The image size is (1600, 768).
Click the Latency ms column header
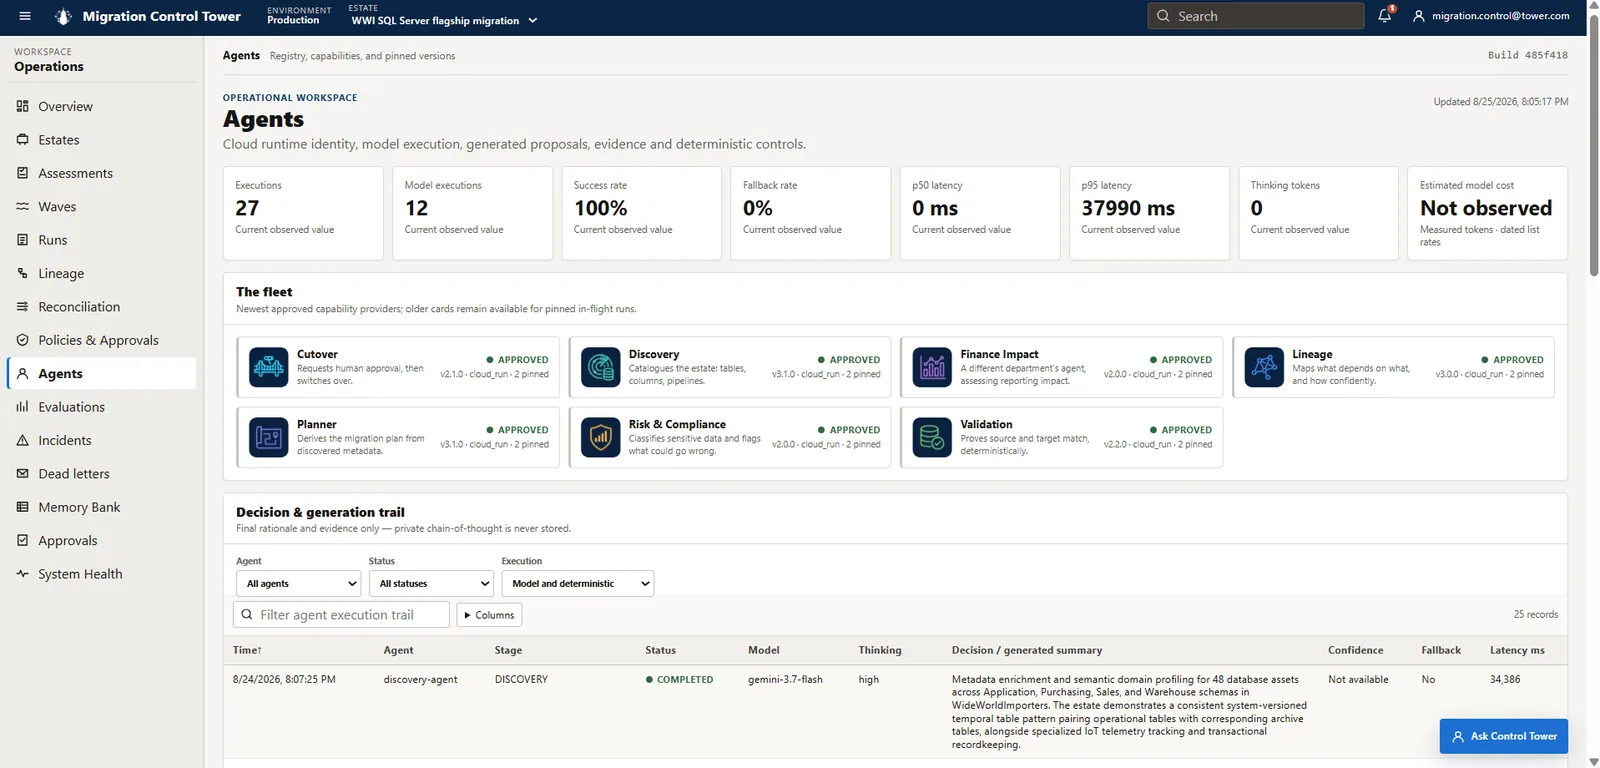click(1517, 650)
